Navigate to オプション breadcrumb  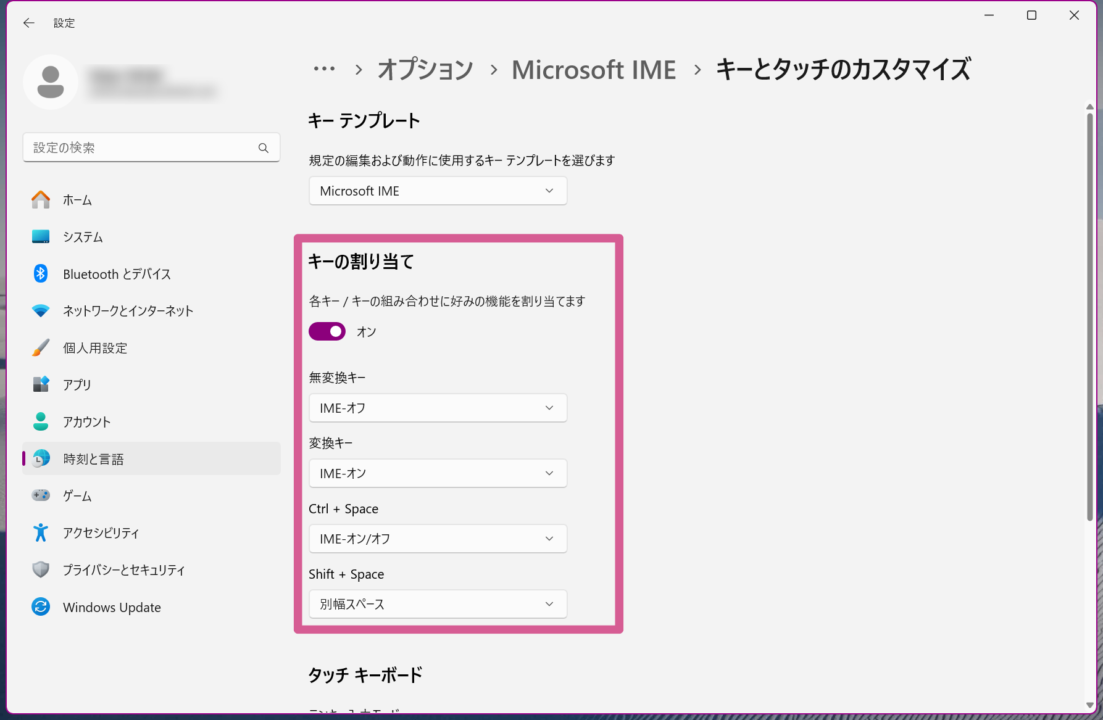[426, 70]
